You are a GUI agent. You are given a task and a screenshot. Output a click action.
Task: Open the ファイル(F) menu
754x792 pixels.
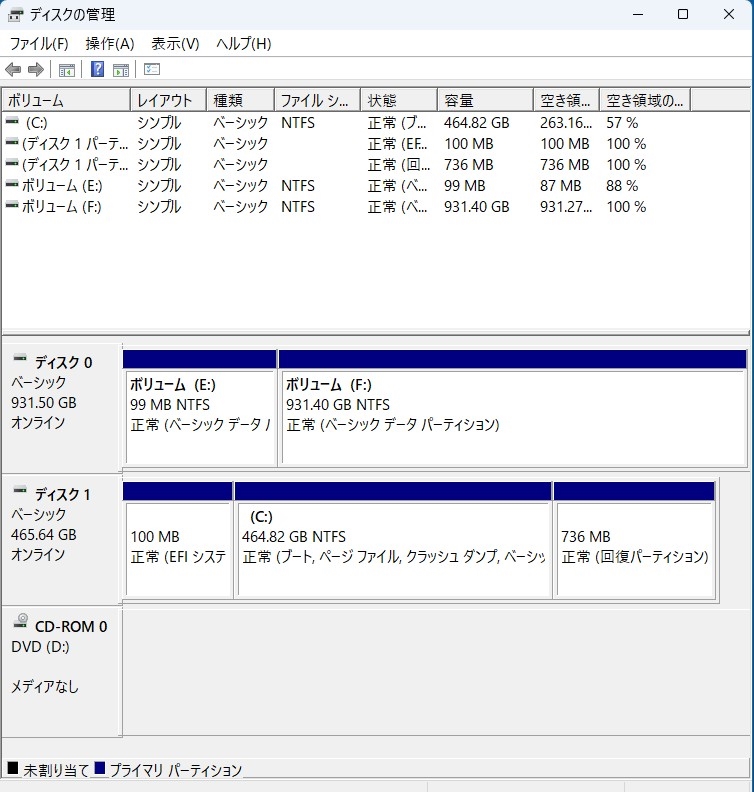click(x=39, y=44)
